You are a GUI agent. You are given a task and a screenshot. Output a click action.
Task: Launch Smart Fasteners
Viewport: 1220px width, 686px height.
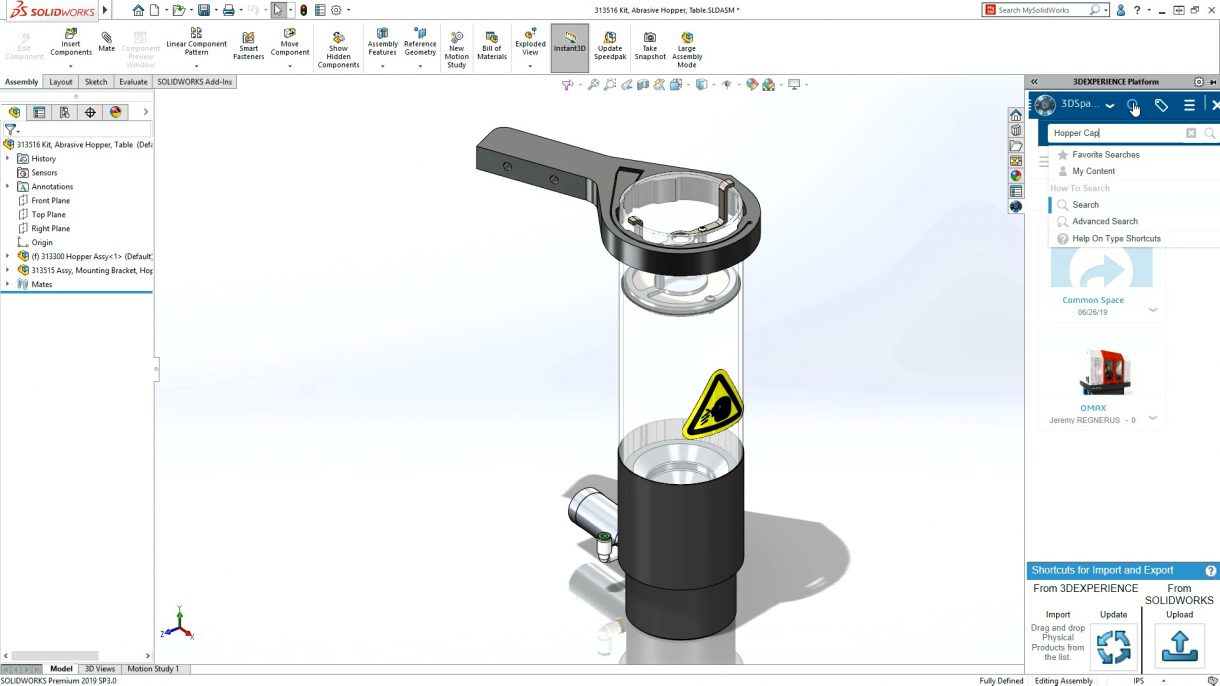[x=249, y=46]
